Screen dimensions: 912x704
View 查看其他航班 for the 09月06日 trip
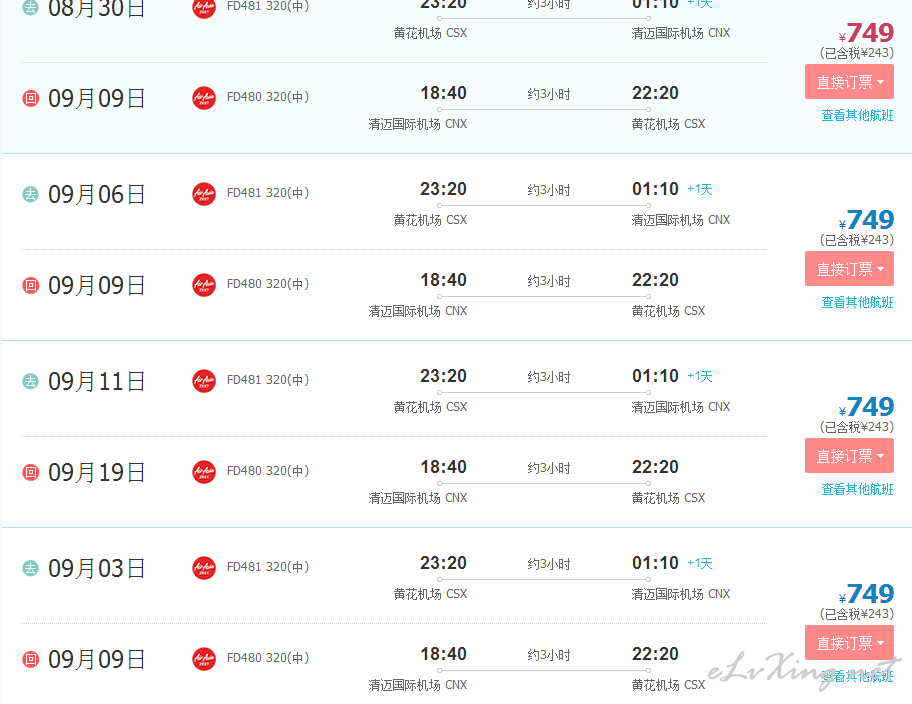tap(857, 302)
